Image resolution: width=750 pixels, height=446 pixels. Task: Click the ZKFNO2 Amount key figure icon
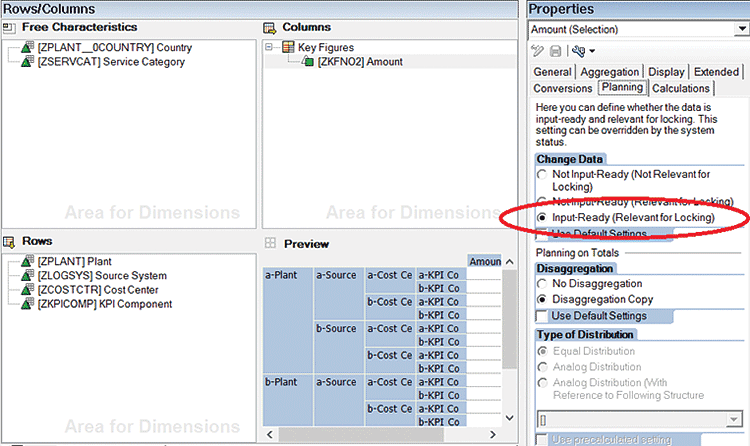[308, 61]
